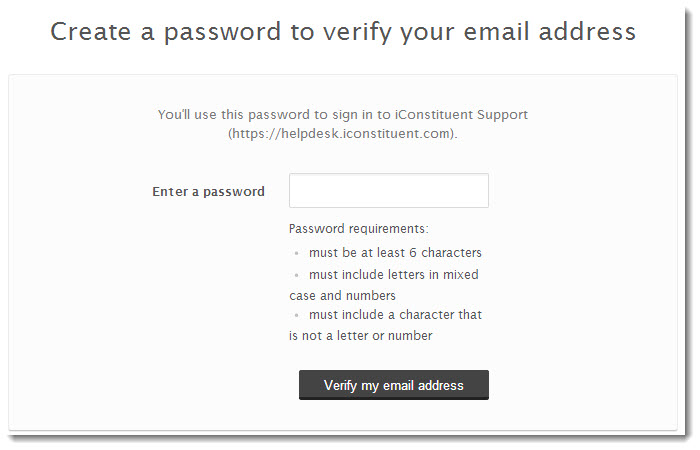Viewport: 700px width, 450px height.
Task: Click into the Enter a password field
Action: coord(388,191)
